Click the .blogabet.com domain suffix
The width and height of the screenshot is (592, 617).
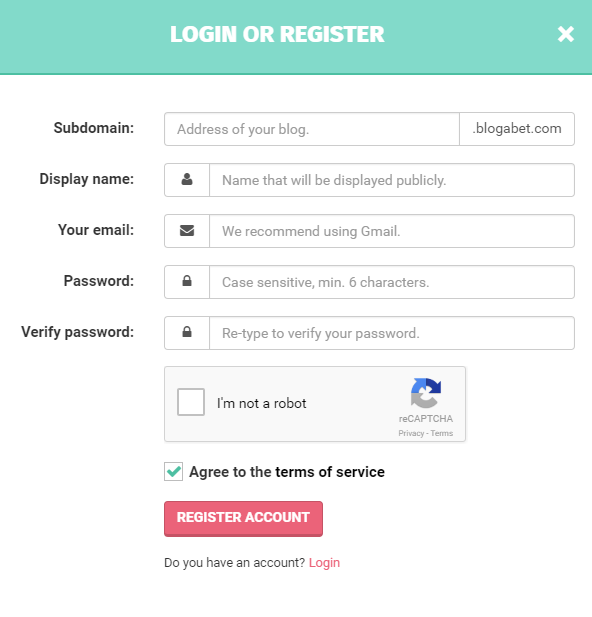pyautogui.click(x=517, y=129)
